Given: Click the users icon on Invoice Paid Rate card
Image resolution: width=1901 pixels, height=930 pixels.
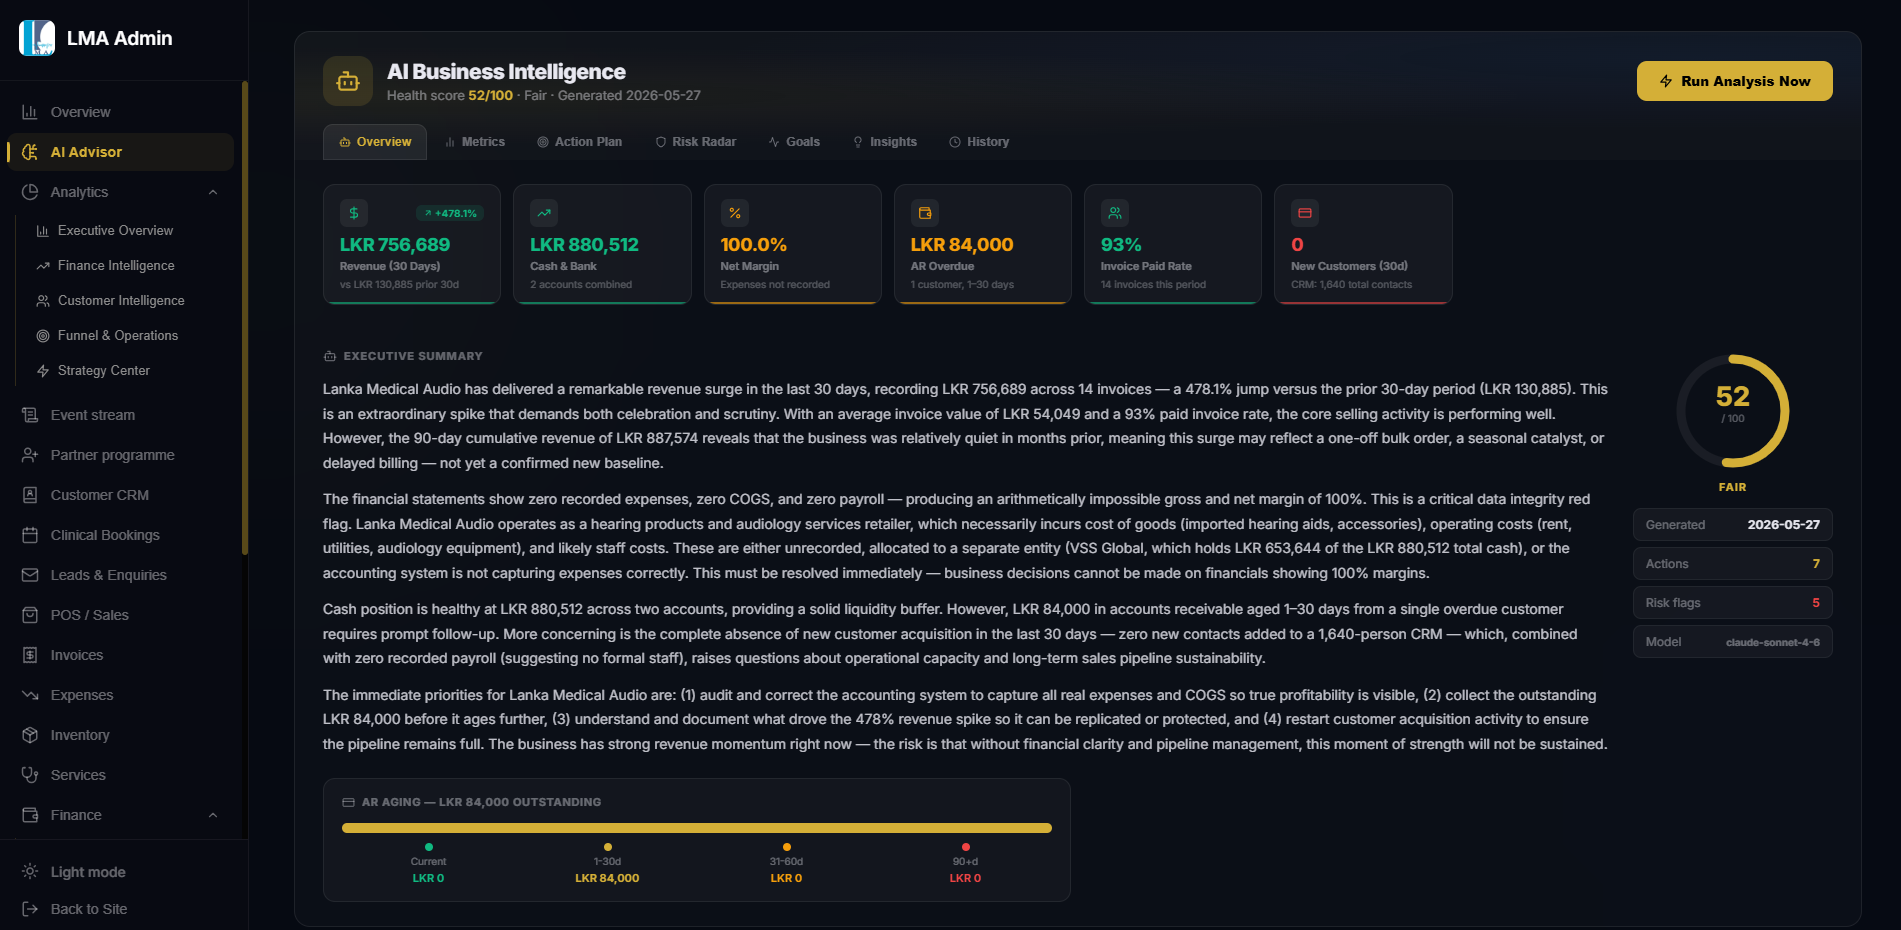Looking at the screenshot, I should pyautogui.click(x=1115, y=213).
